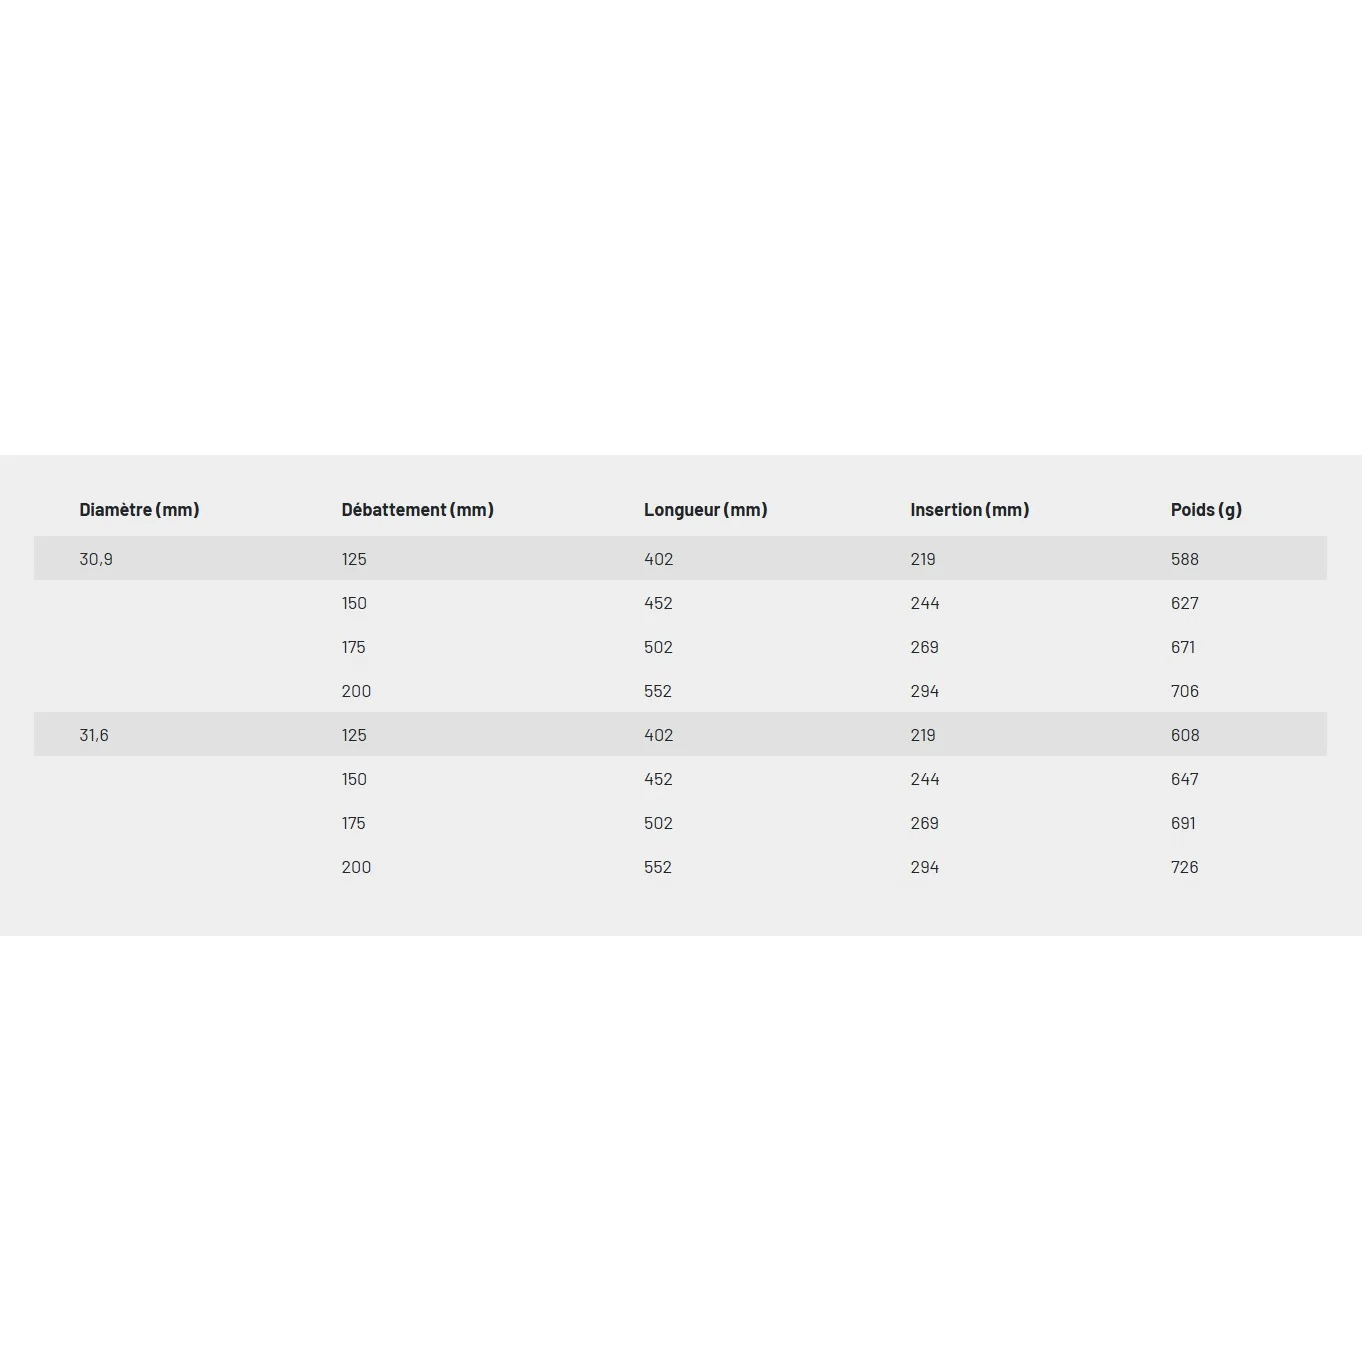Click the Longueur (mm) column header

(705, 510)
